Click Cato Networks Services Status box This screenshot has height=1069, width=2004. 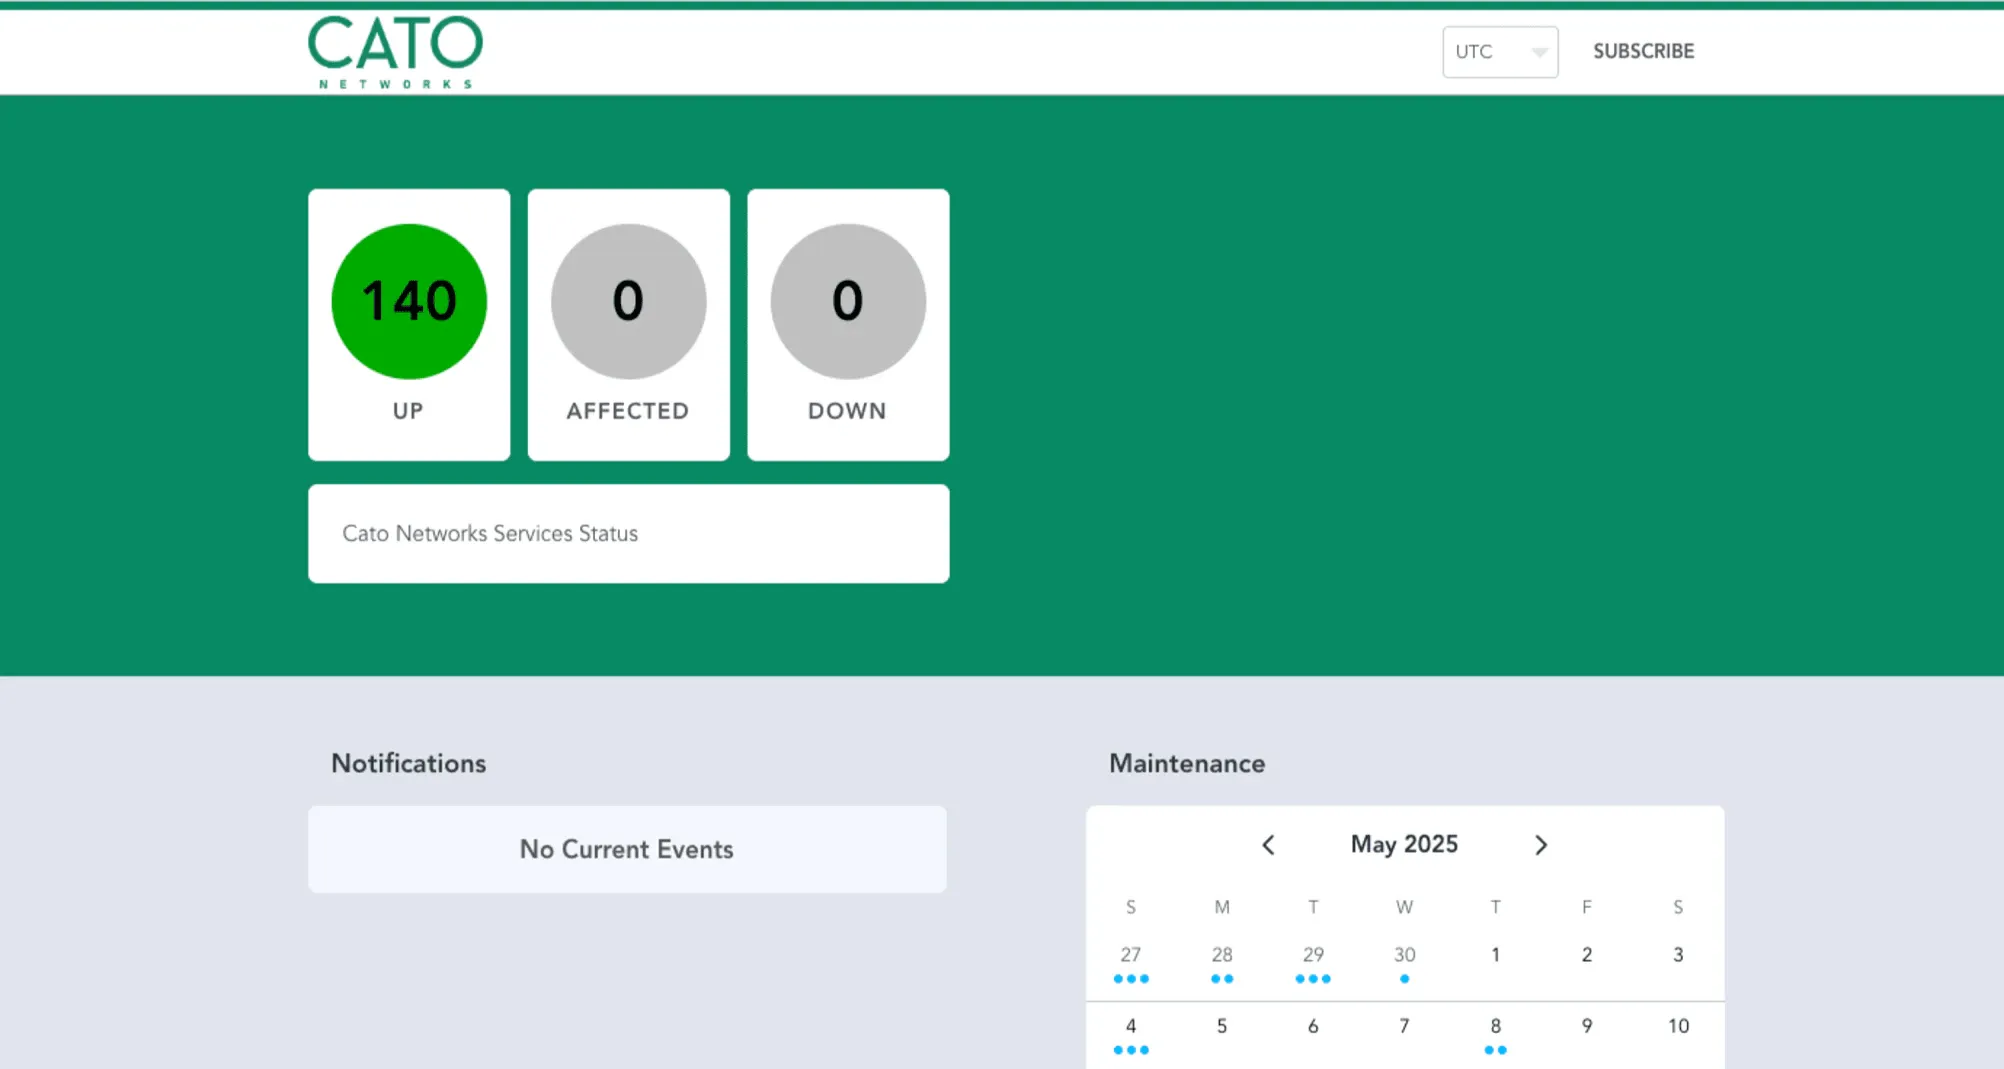point(629,534)
